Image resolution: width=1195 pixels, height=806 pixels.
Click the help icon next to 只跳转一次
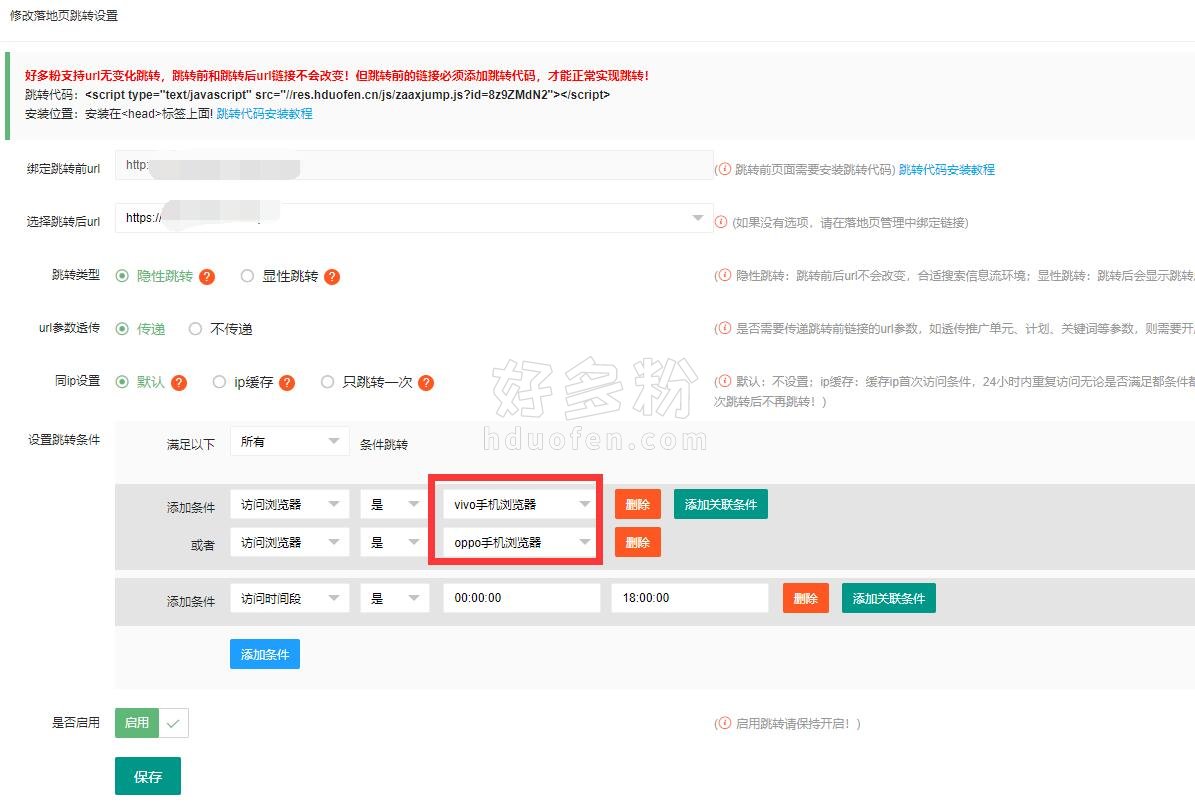coord(426,382)
